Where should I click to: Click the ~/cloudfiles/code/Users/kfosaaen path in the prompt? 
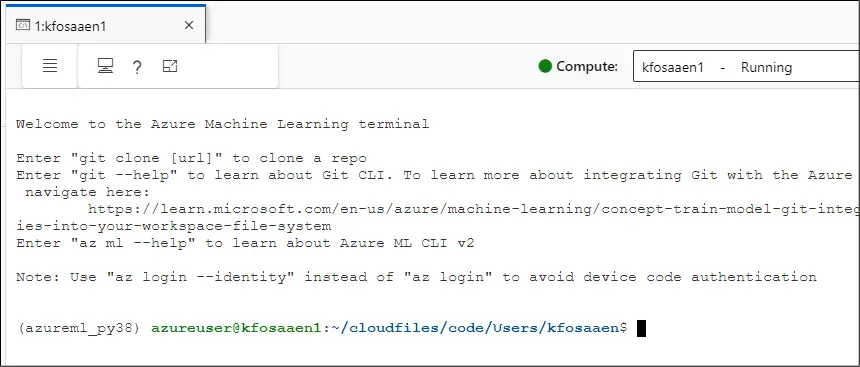[476, 328]
